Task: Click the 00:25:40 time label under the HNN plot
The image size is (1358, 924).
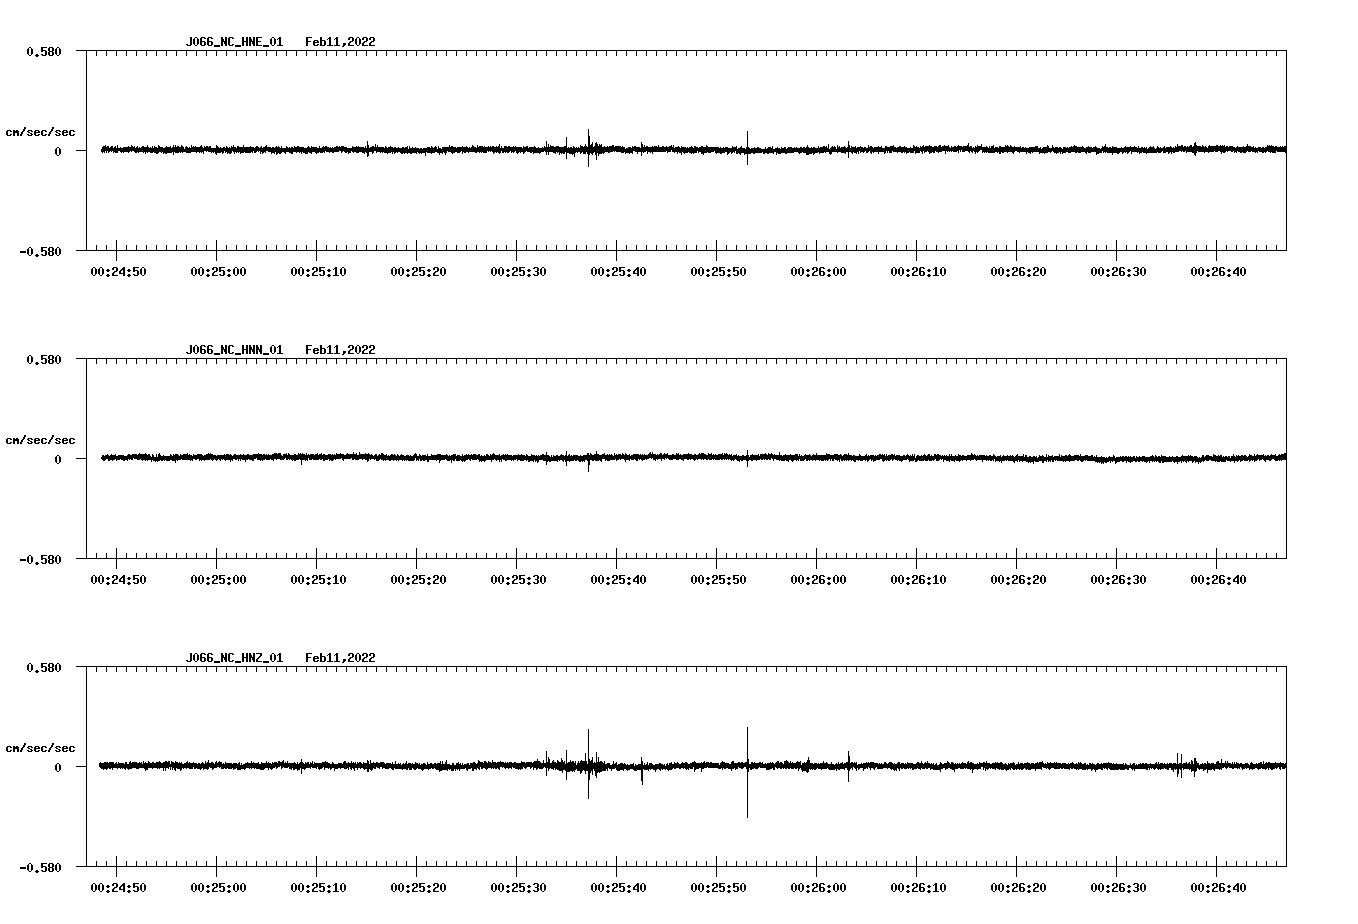Action: [618, 580]
